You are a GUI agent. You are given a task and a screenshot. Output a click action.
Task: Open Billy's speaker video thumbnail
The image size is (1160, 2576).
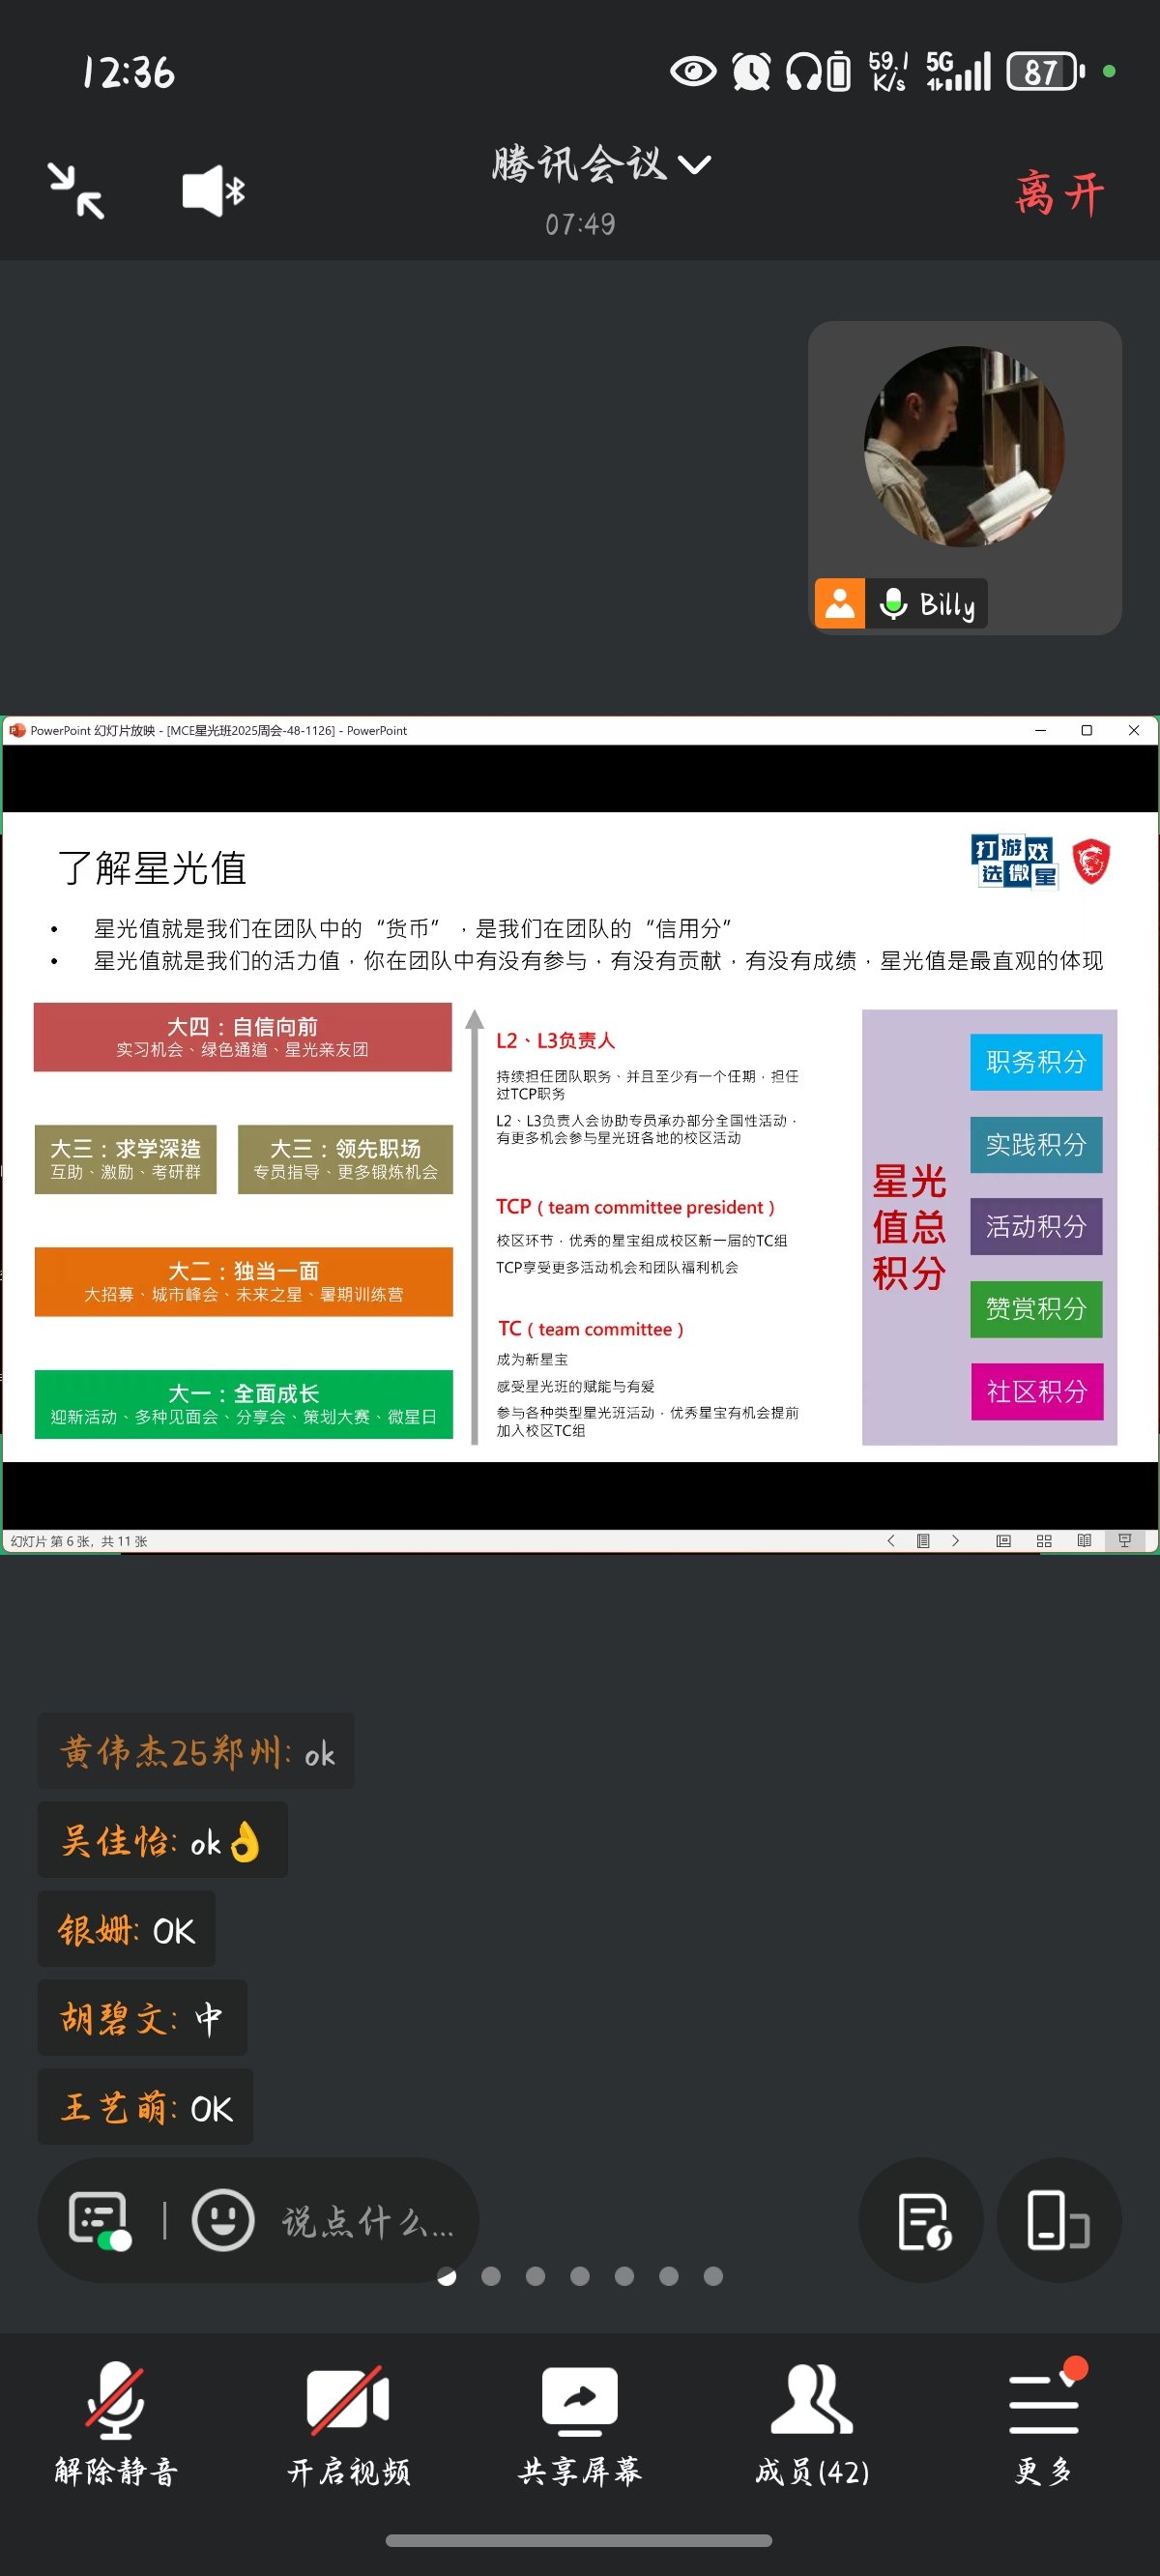pyautogui.click(x=964, y=477)
